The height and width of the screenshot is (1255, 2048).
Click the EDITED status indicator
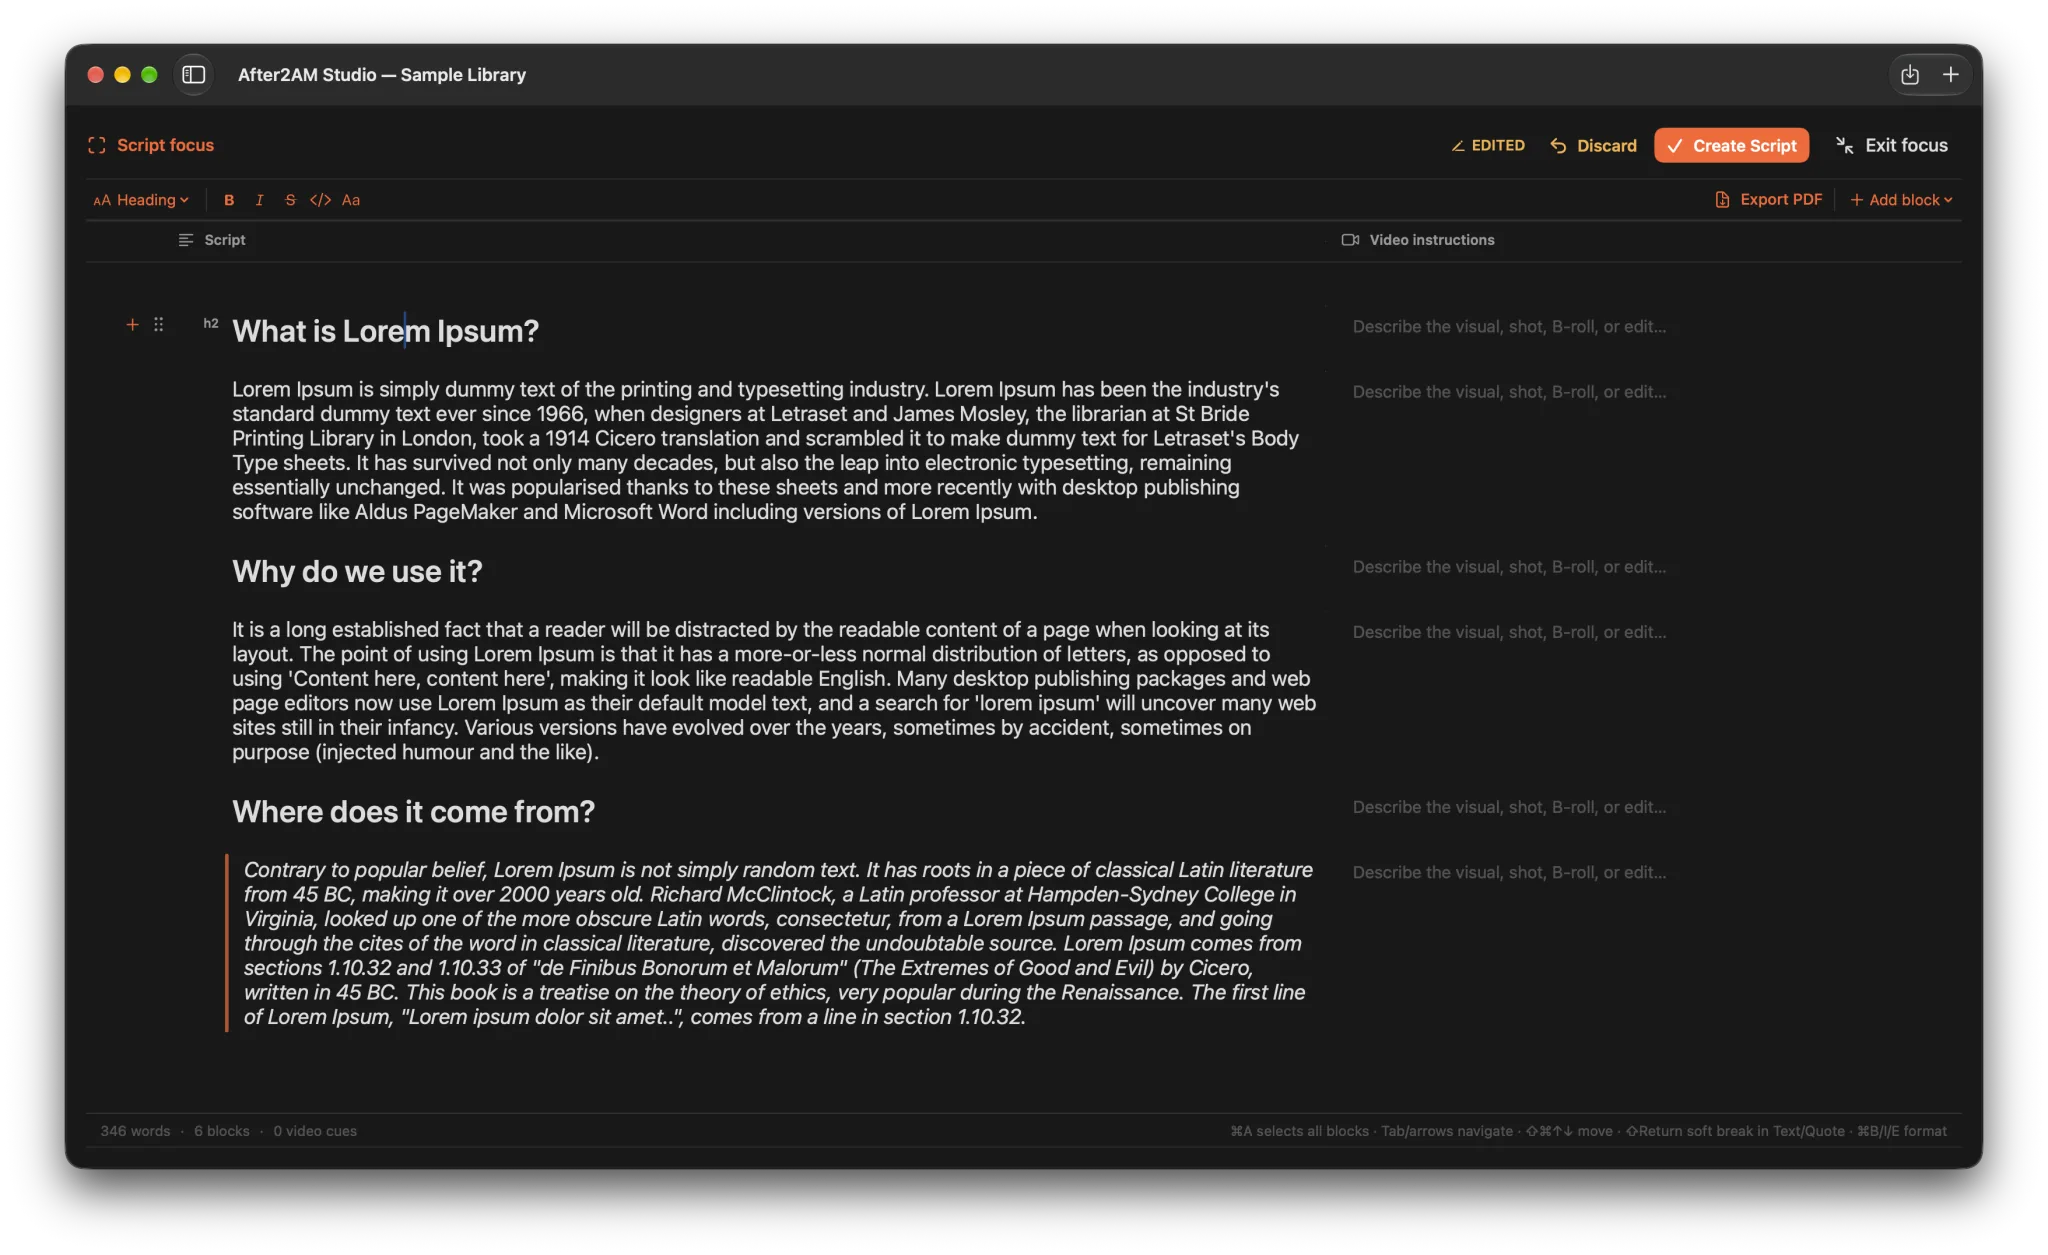pyautogui.click(x=1488, y=146)
